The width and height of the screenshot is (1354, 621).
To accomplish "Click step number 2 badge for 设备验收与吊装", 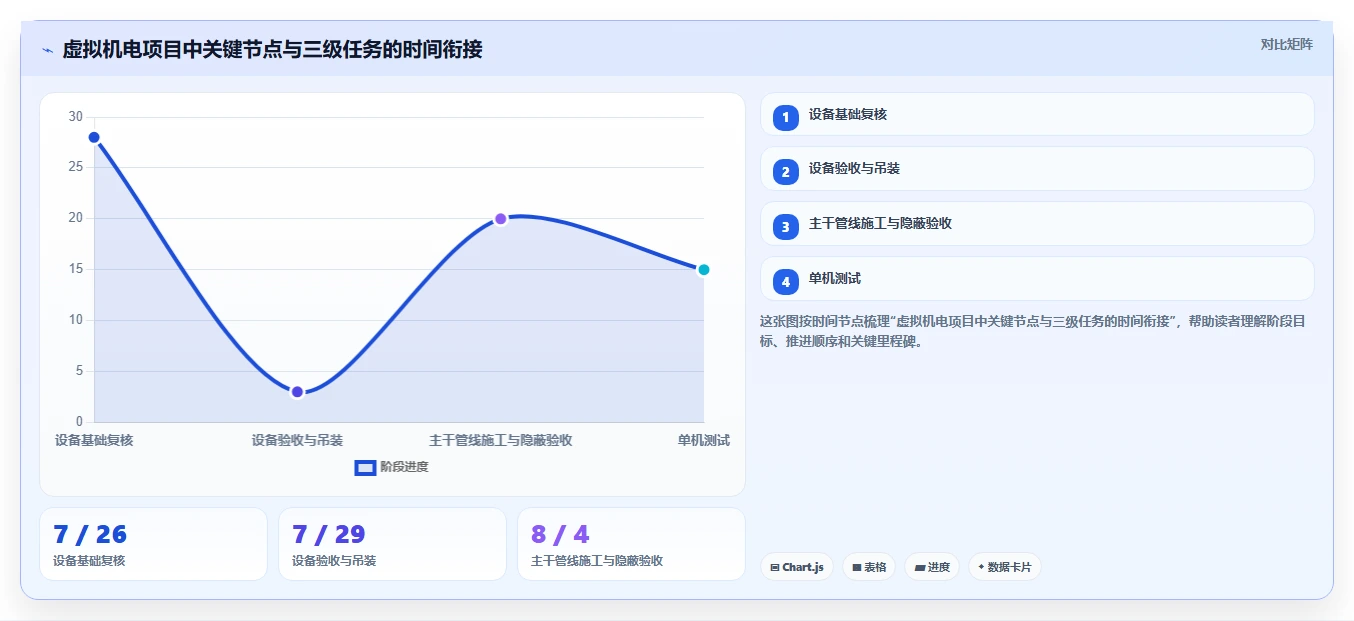I will [785, 171].
